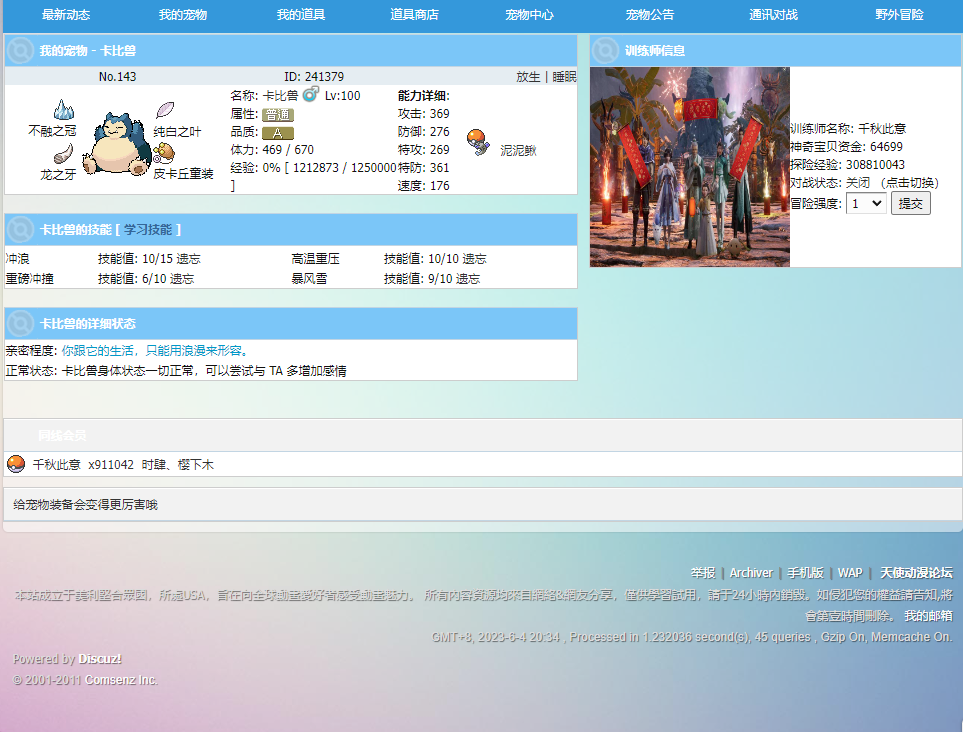Click the 普通 type badge
The image size is (963, 732).
tap(278, 115)
